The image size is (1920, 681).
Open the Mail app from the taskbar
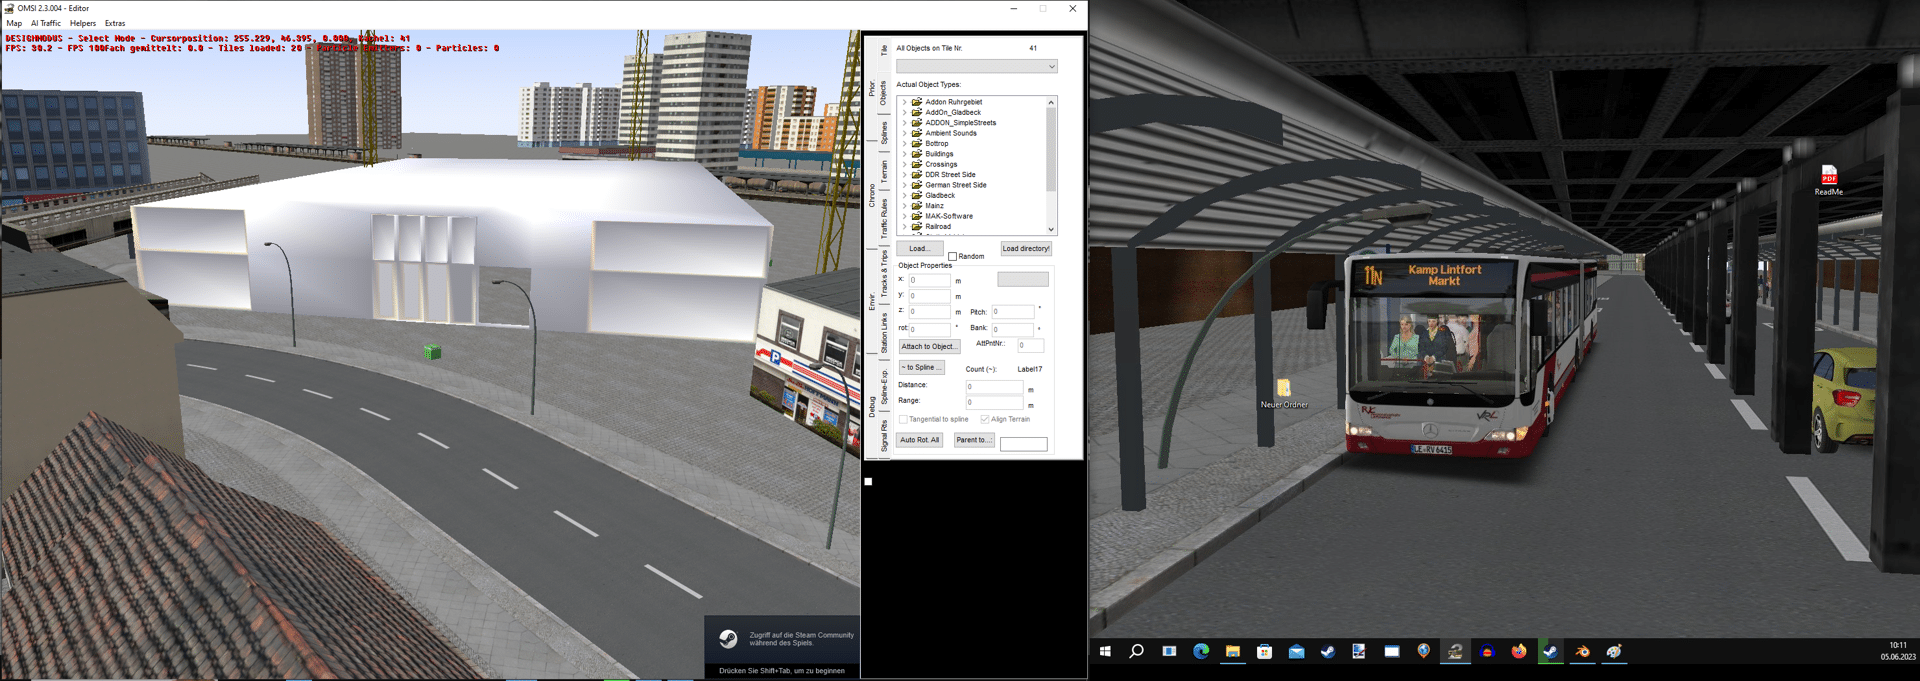(1296, 652)
